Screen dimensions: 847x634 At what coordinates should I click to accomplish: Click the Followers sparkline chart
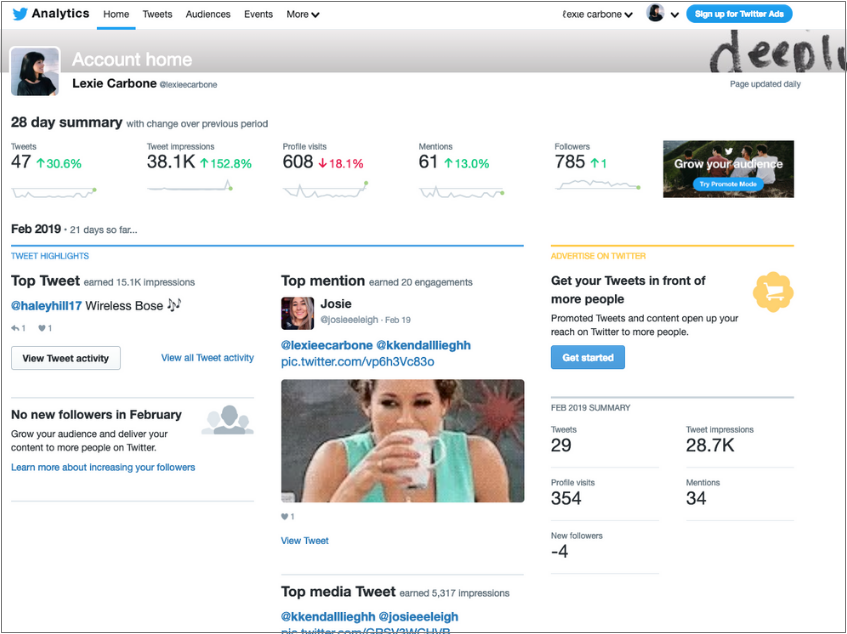pyautogui.click(x=597, y=185)
